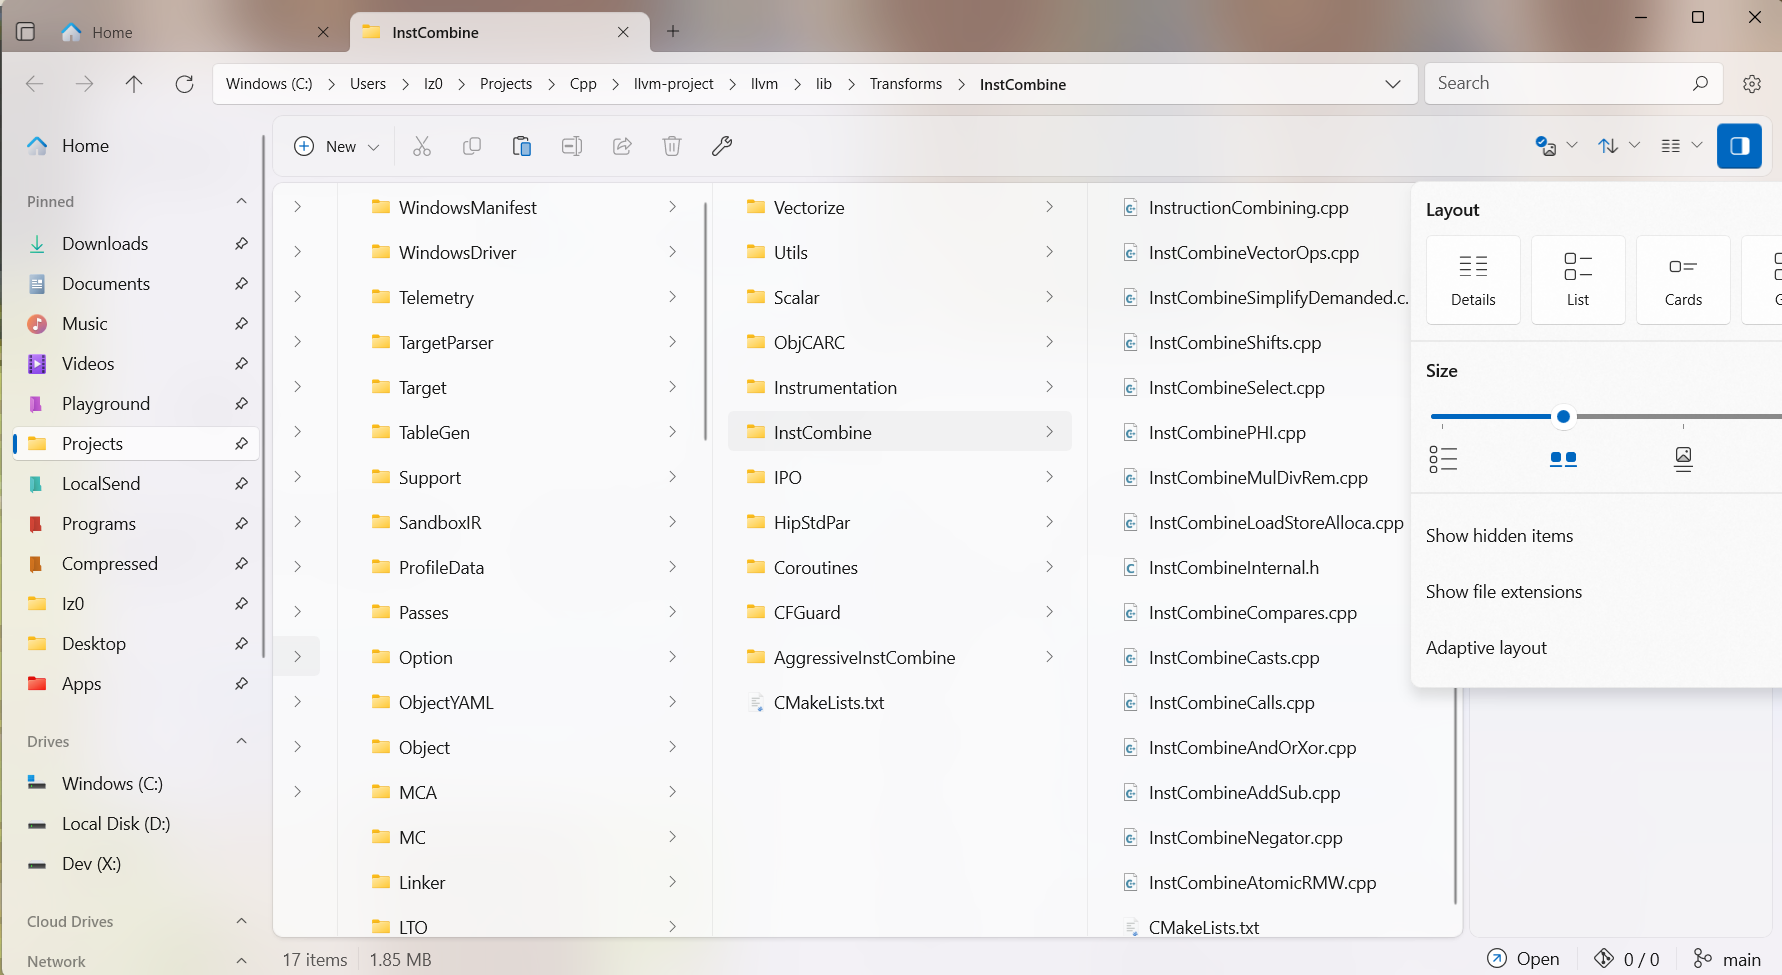Open the Git branch 'main' indicator

[1727, 959]
